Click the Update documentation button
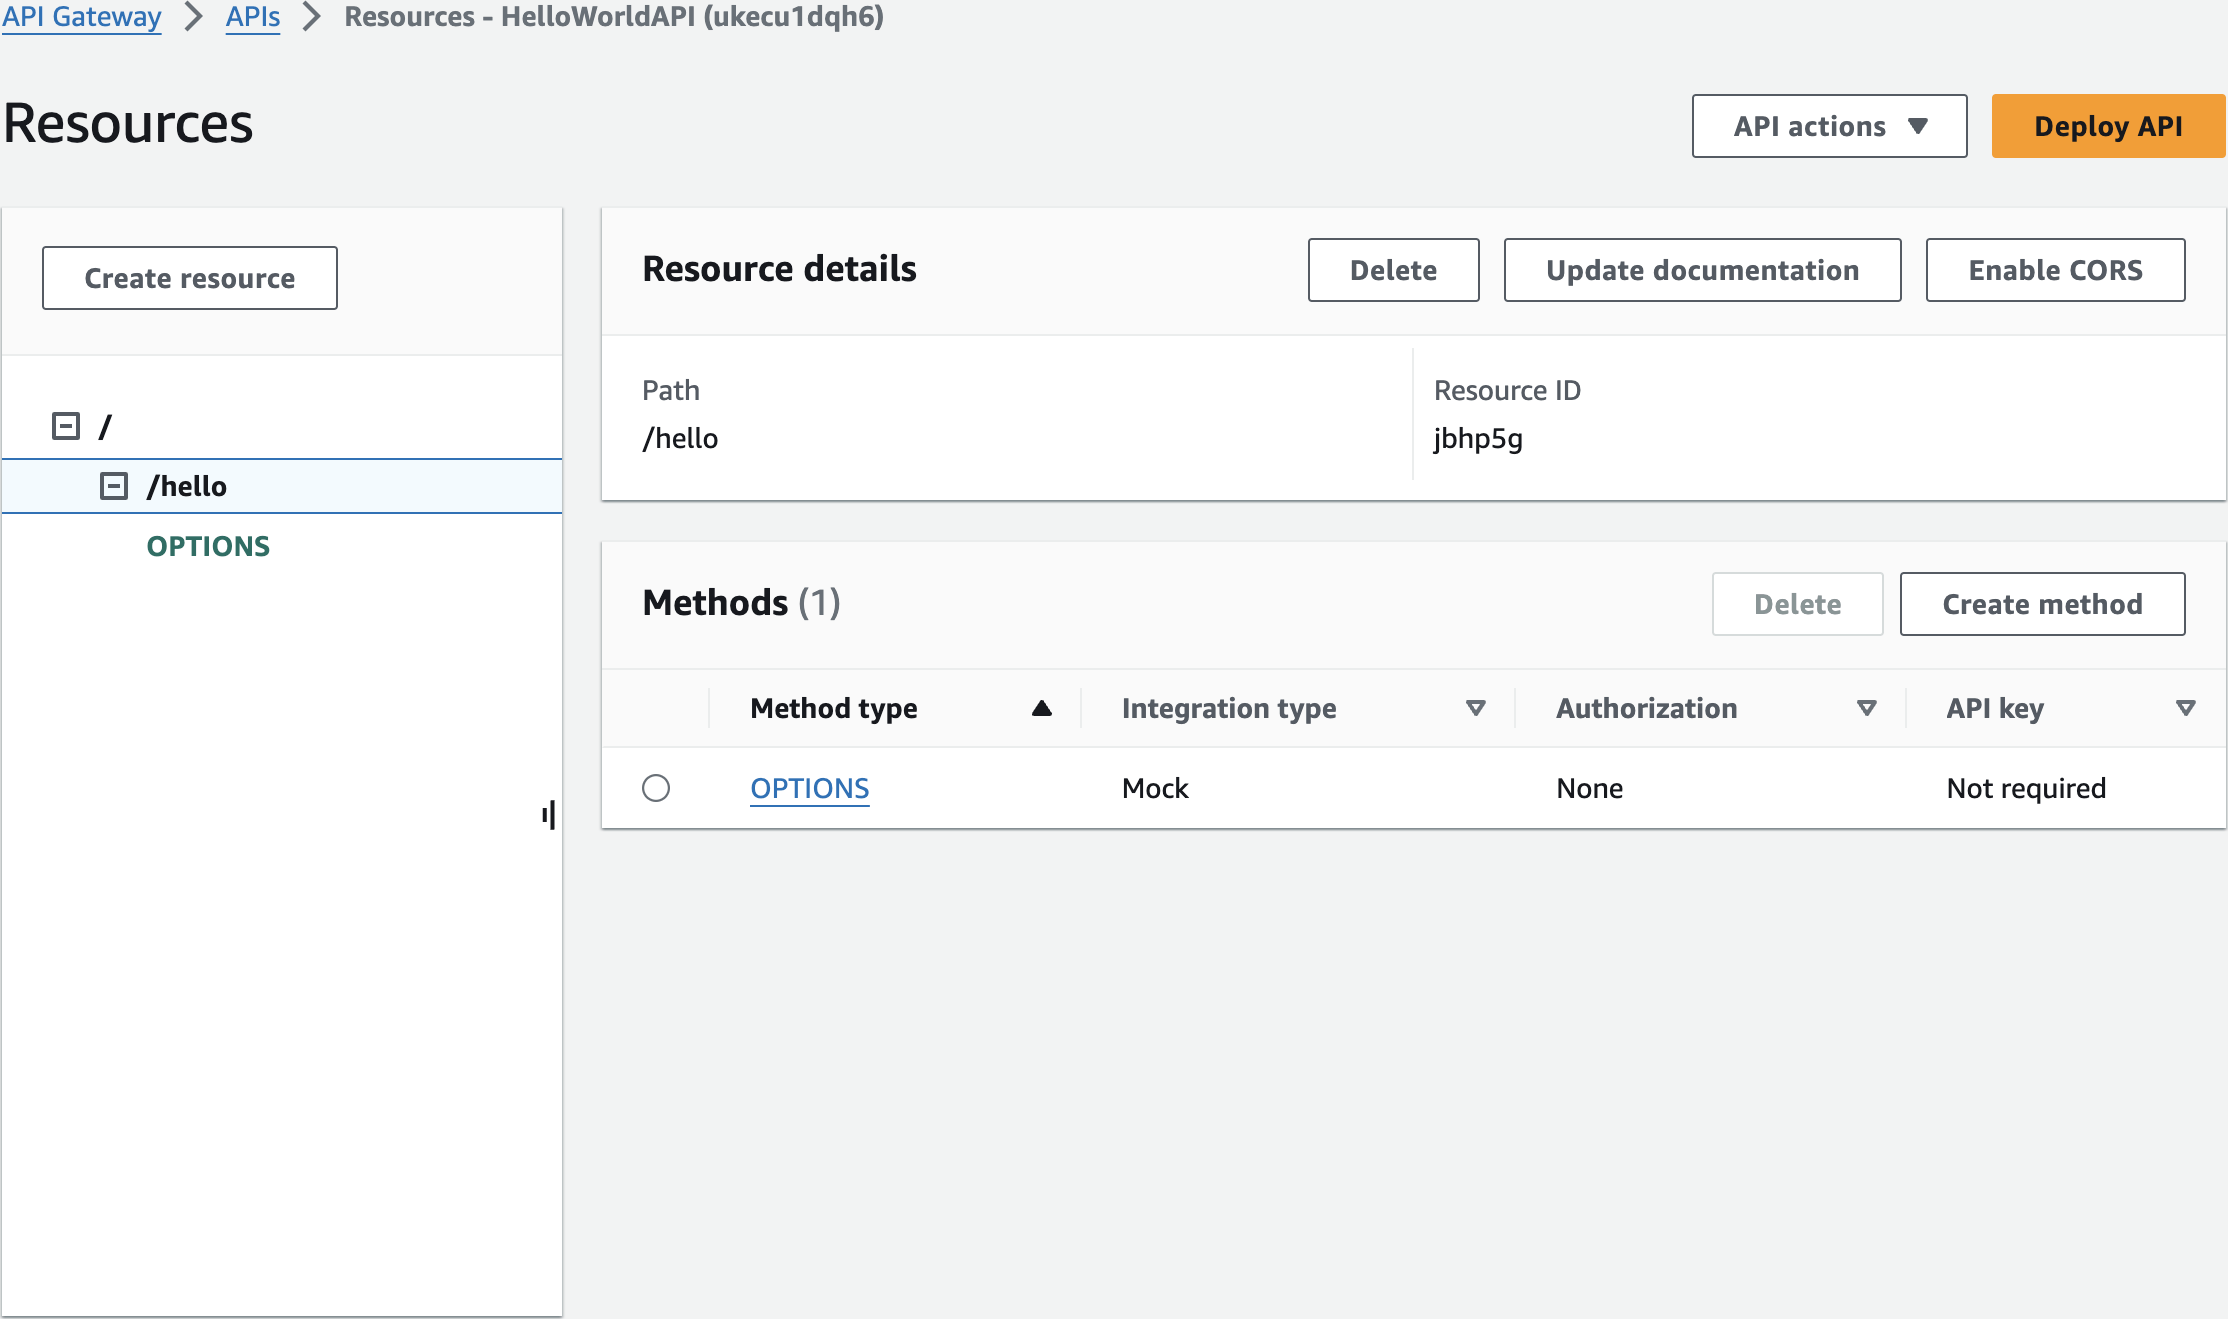The width and height of the screenshot is (2228, 1319). [x=1702, y=270]
